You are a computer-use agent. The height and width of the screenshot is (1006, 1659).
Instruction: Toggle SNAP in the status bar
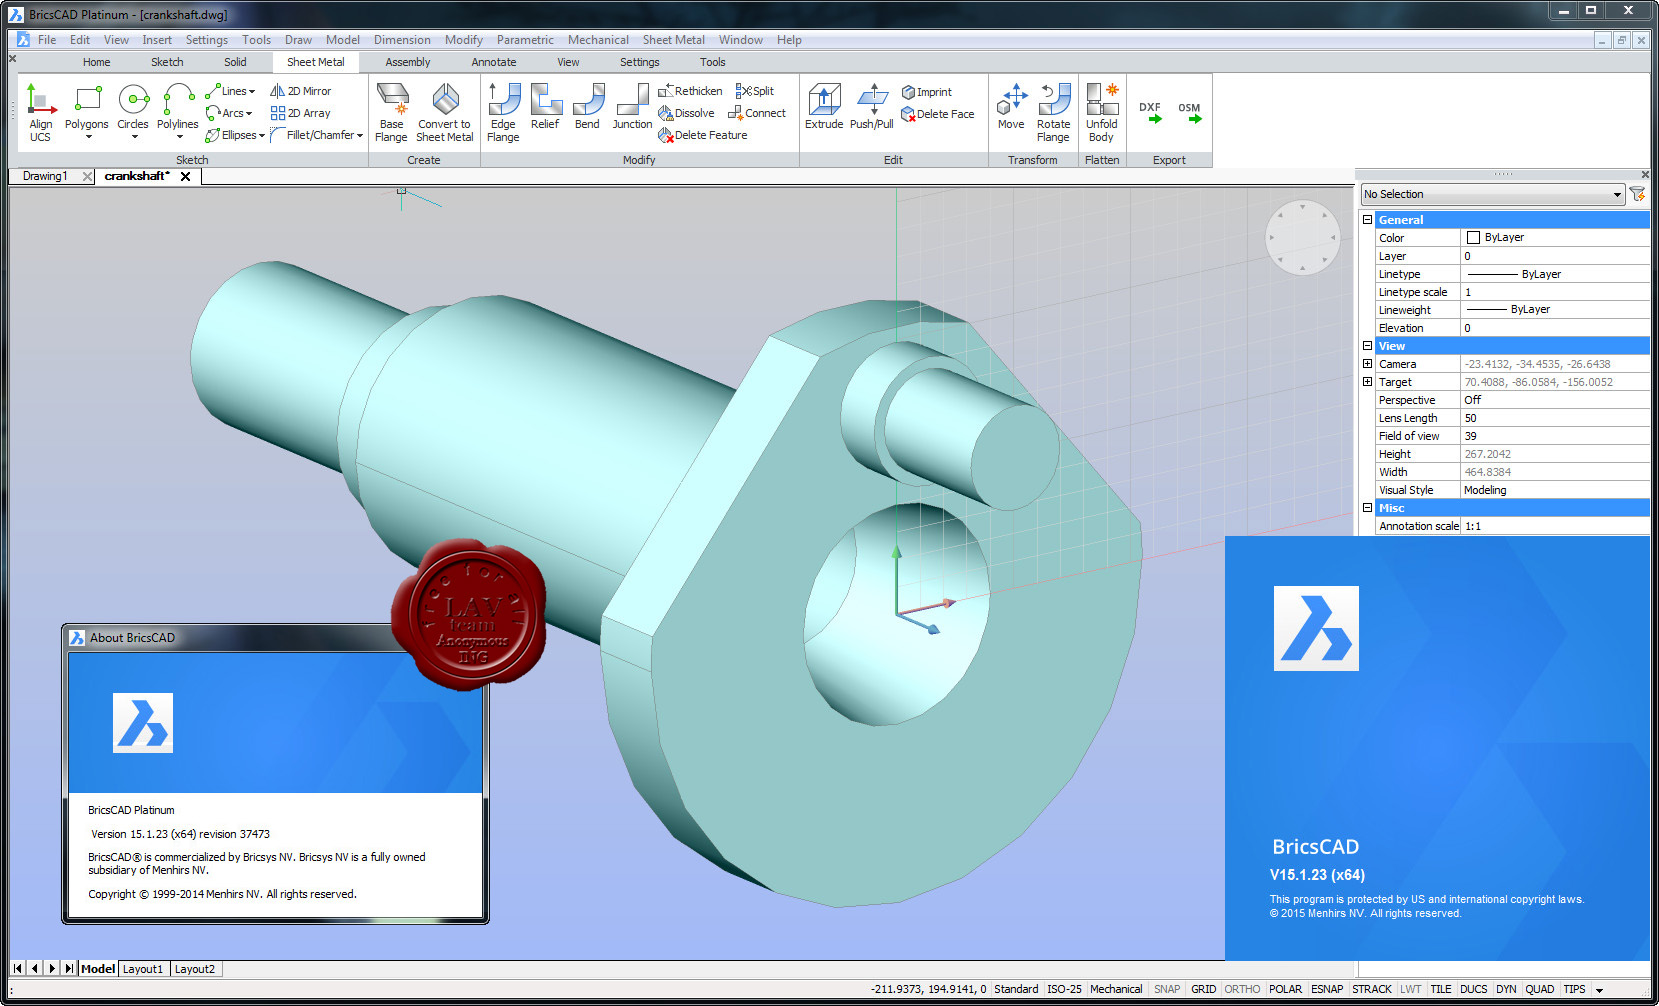[x=1167, y=989]
